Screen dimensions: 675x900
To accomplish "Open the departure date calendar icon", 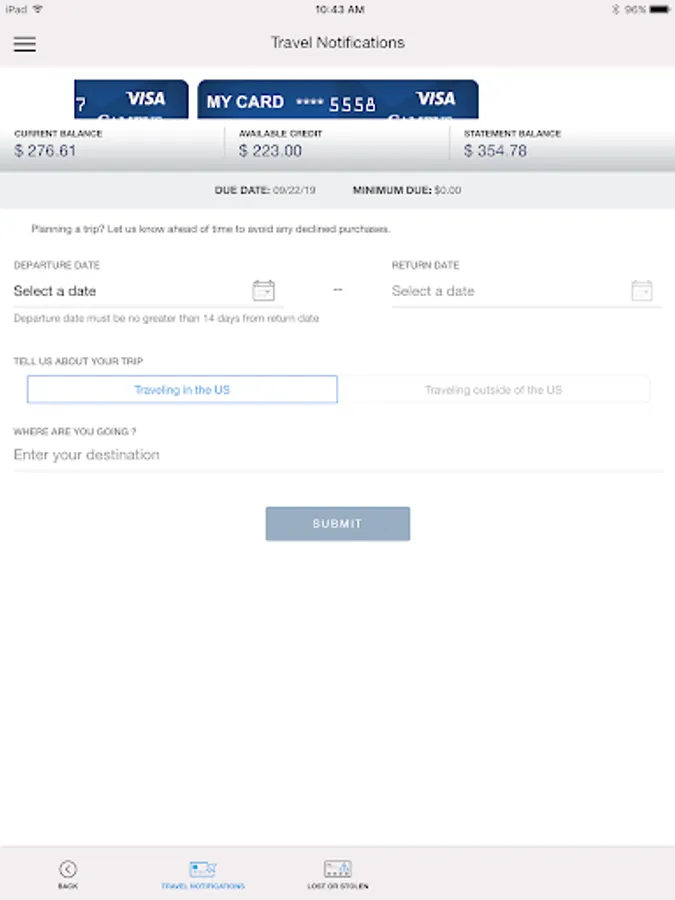I will click(x=263, y=290).
